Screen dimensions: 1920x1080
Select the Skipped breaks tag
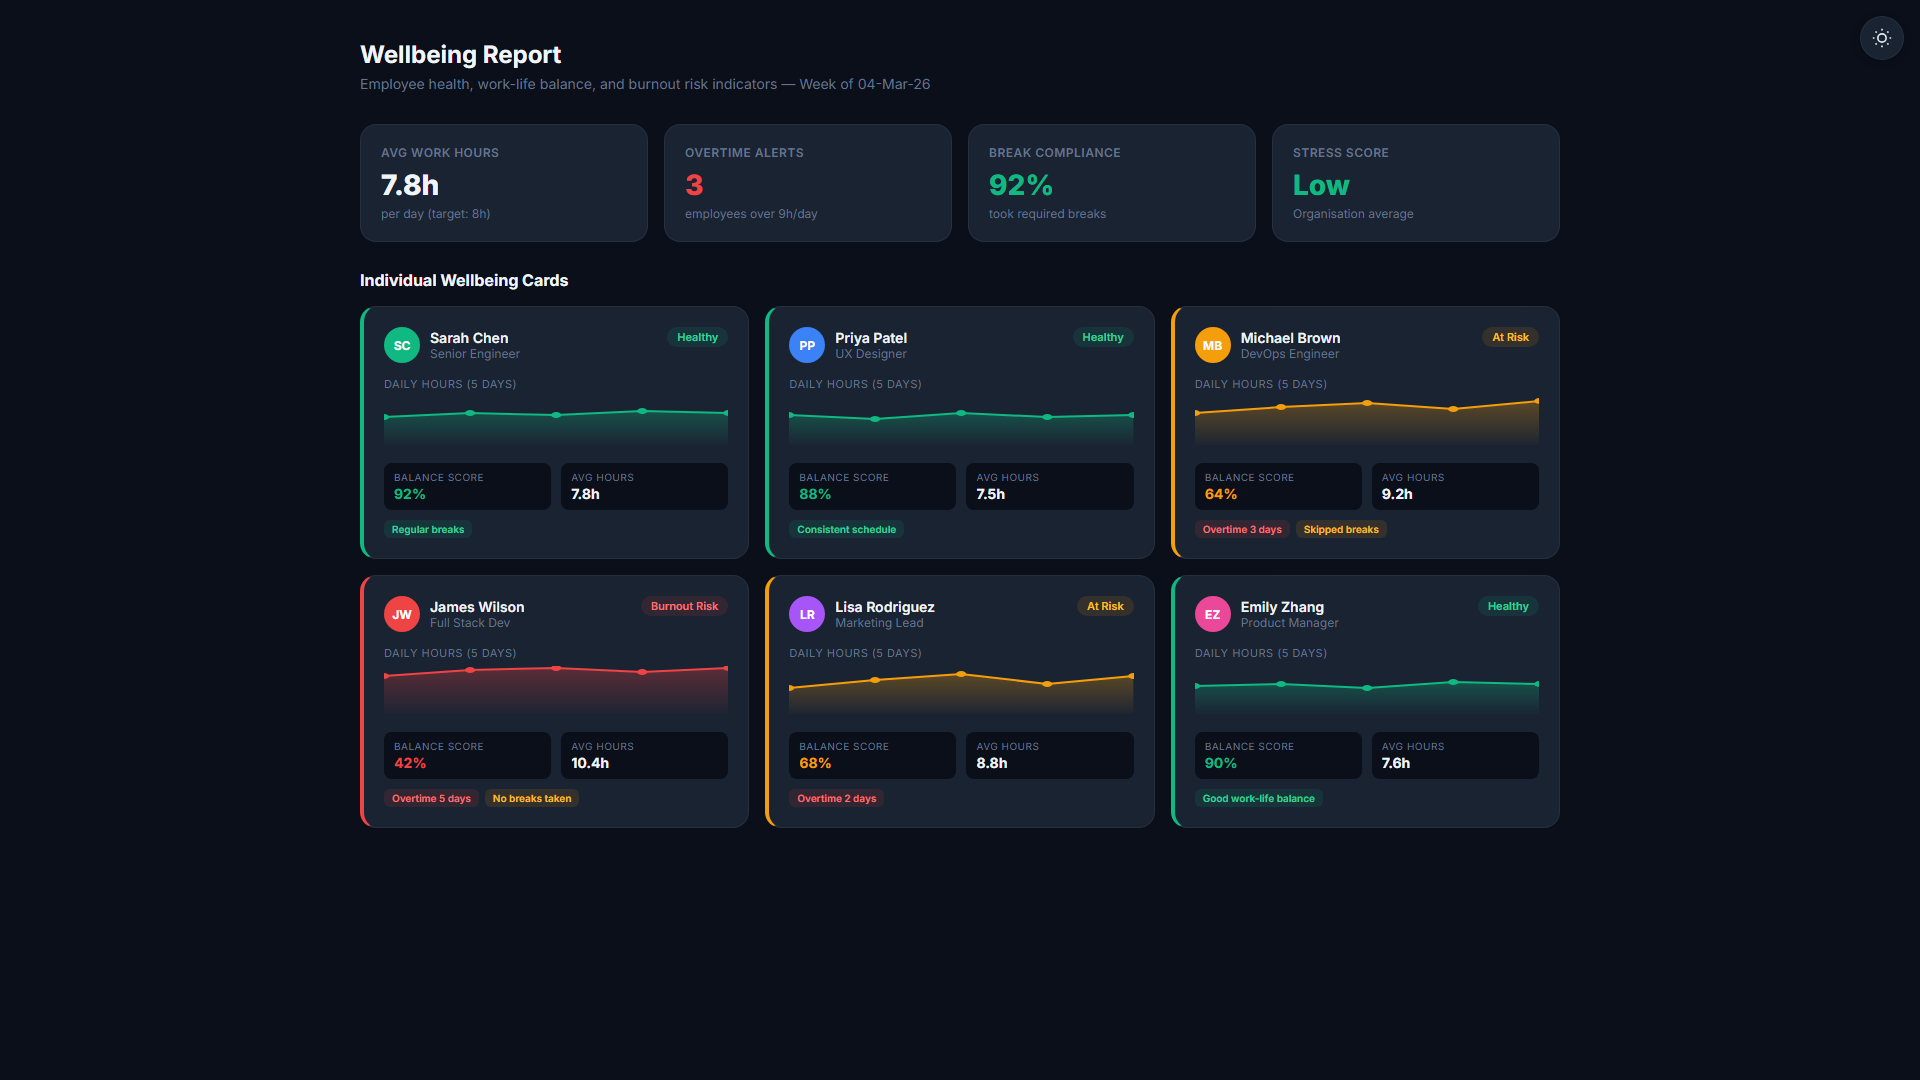click(x=1340, y=530)
